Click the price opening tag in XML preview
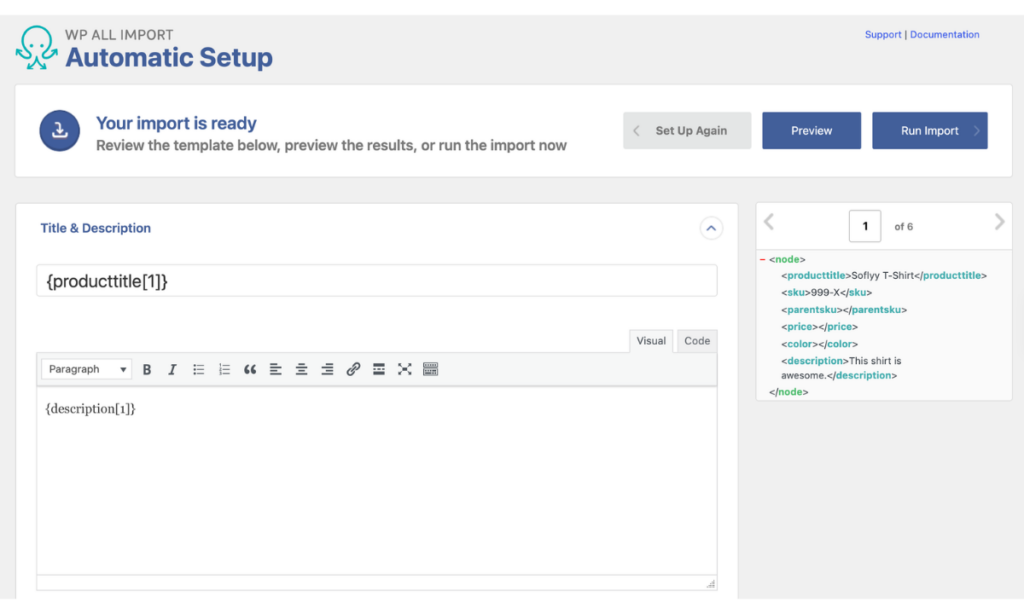This screenshot has width=1024, height=614. pos(800,327)
